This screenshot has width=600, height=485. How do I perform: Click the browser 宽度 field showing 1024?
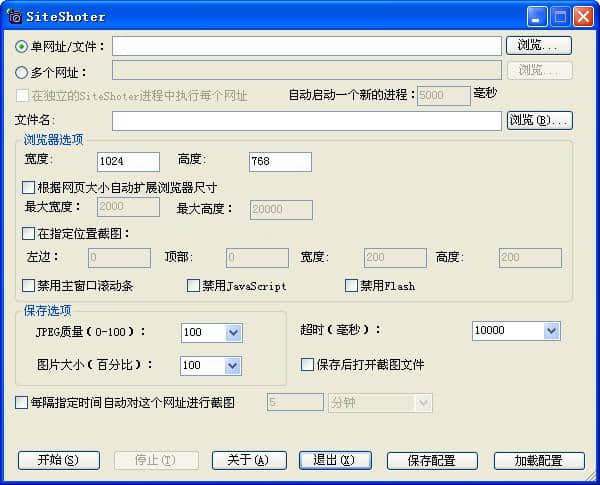pos(128,162)
